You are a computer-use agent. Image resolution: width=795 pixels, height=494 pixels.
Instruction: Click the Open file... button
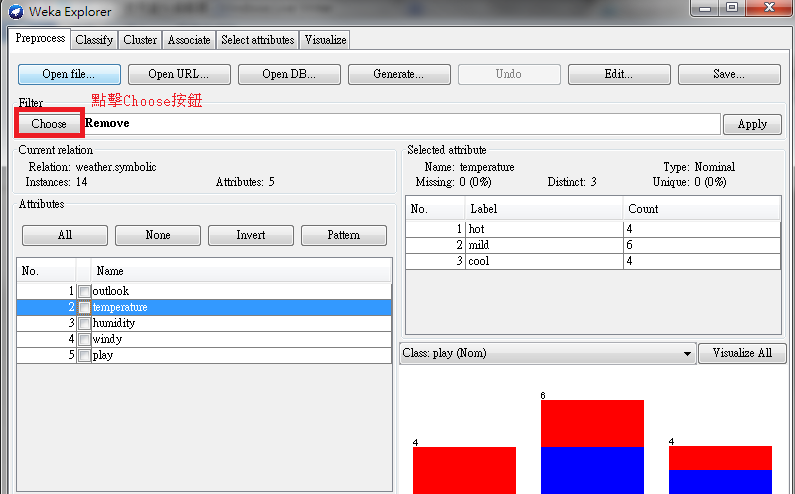pyautogui.click(x=69, y=74)
